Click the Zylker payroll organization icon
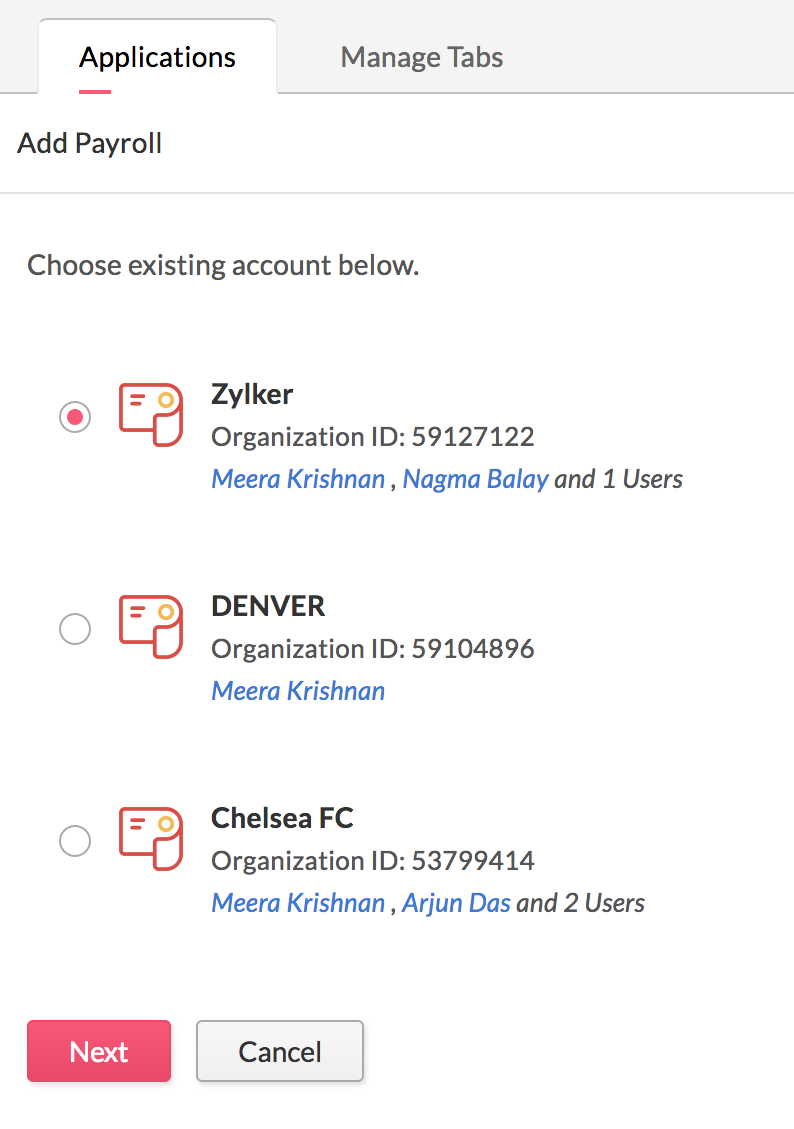Viewport: 794px width, 1129px height. [x=150, y=414]
